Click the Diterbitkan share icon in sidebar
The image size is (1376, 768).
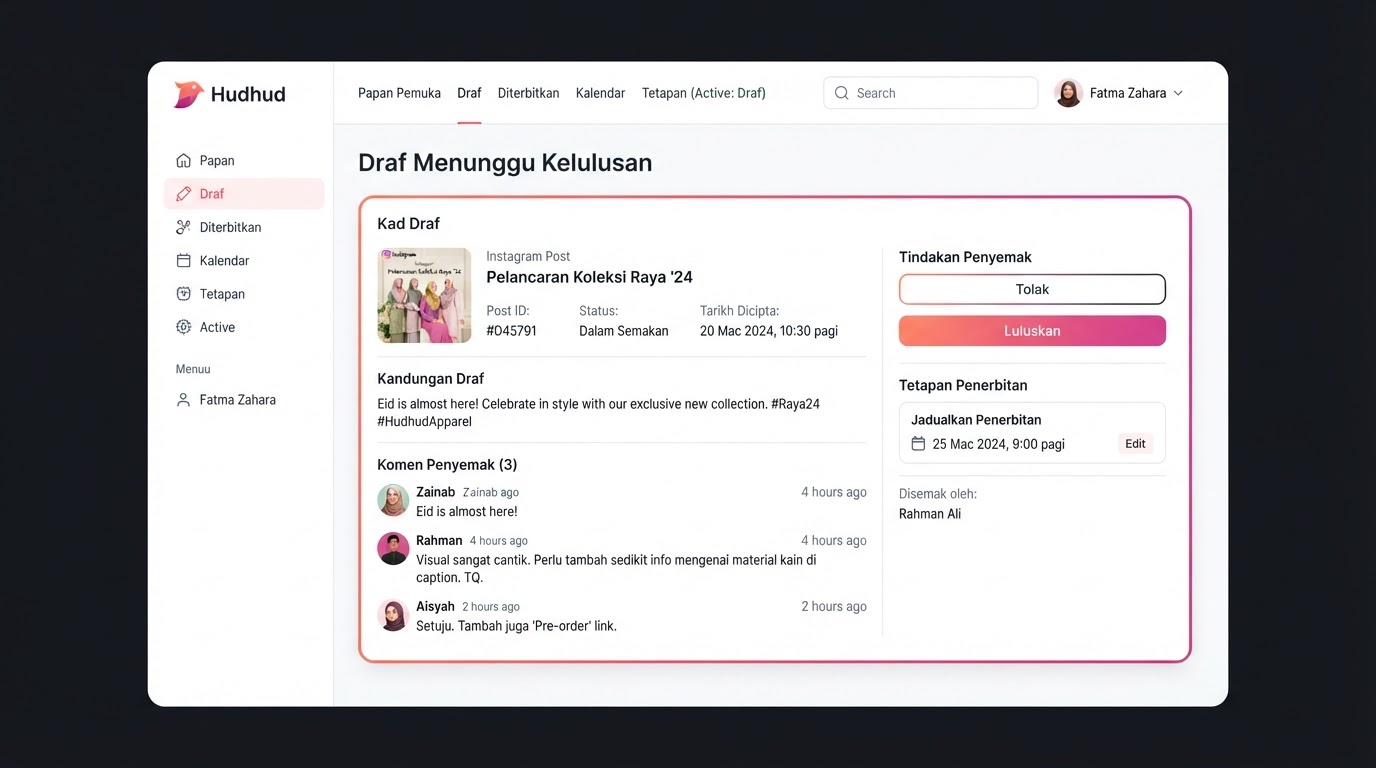pyautogui.click(x=183, y=227)
